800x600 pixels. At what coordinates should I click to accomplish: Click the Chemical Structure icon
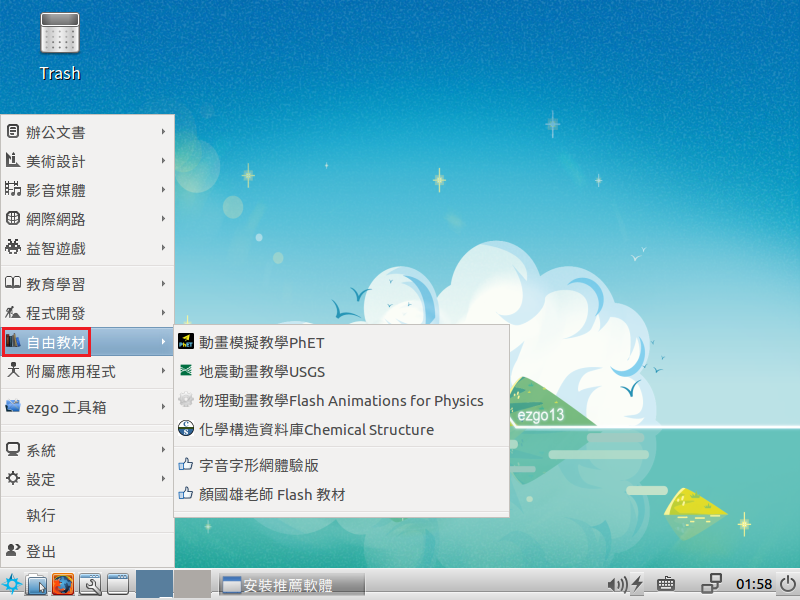(186, 429)
